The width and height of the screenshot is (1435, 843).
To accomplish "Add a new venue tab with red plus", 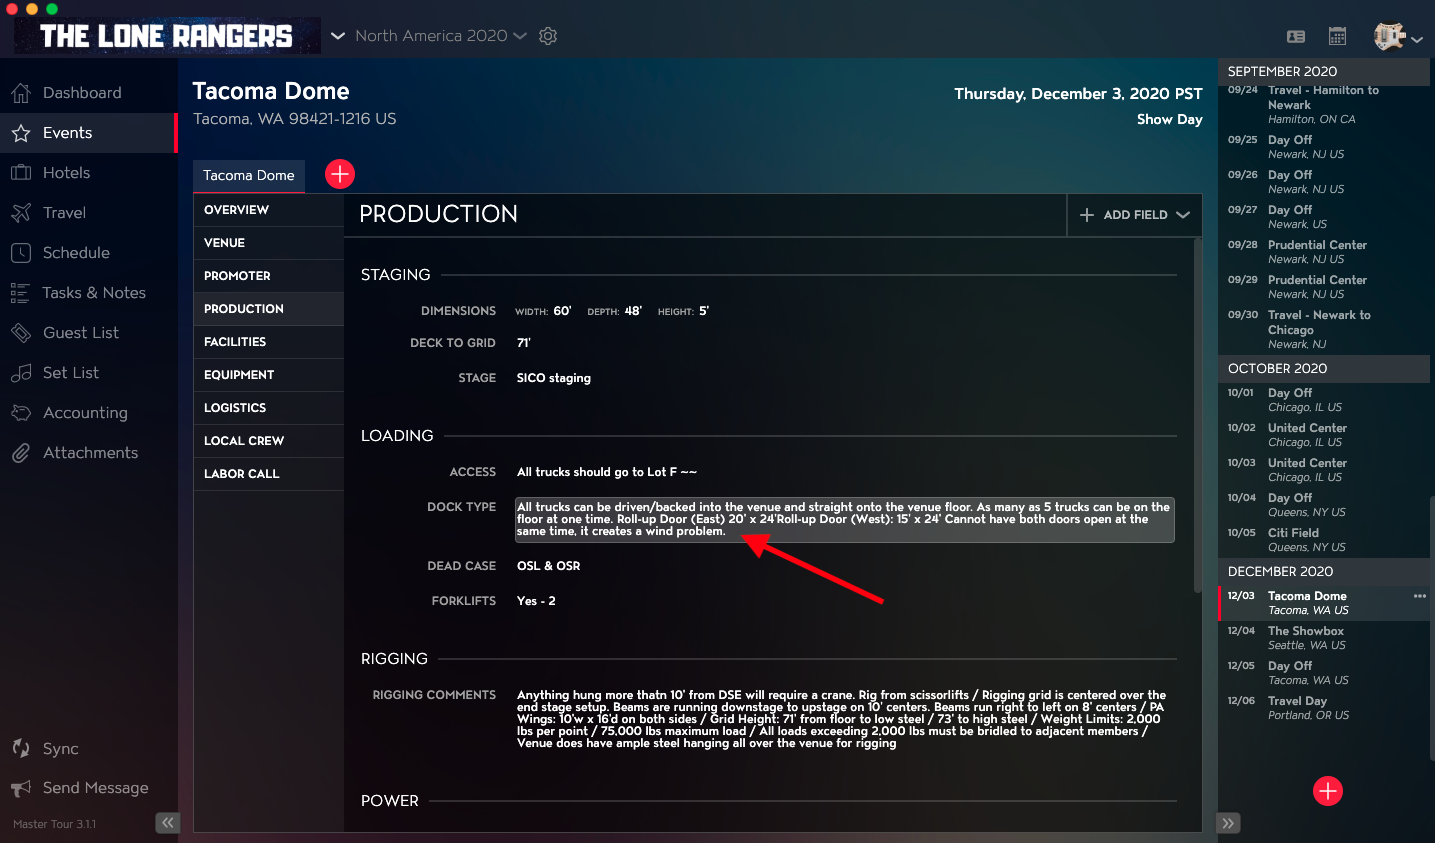I will (340, 174).
